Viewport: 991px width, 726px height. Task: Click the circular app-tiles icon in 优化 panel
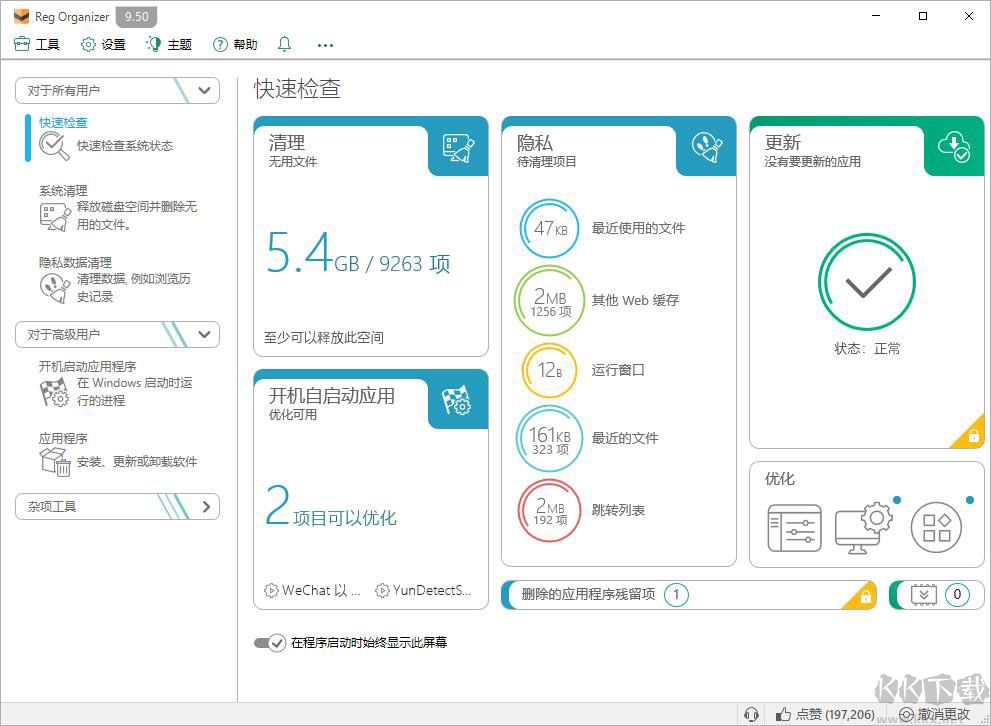click(937, 527)
